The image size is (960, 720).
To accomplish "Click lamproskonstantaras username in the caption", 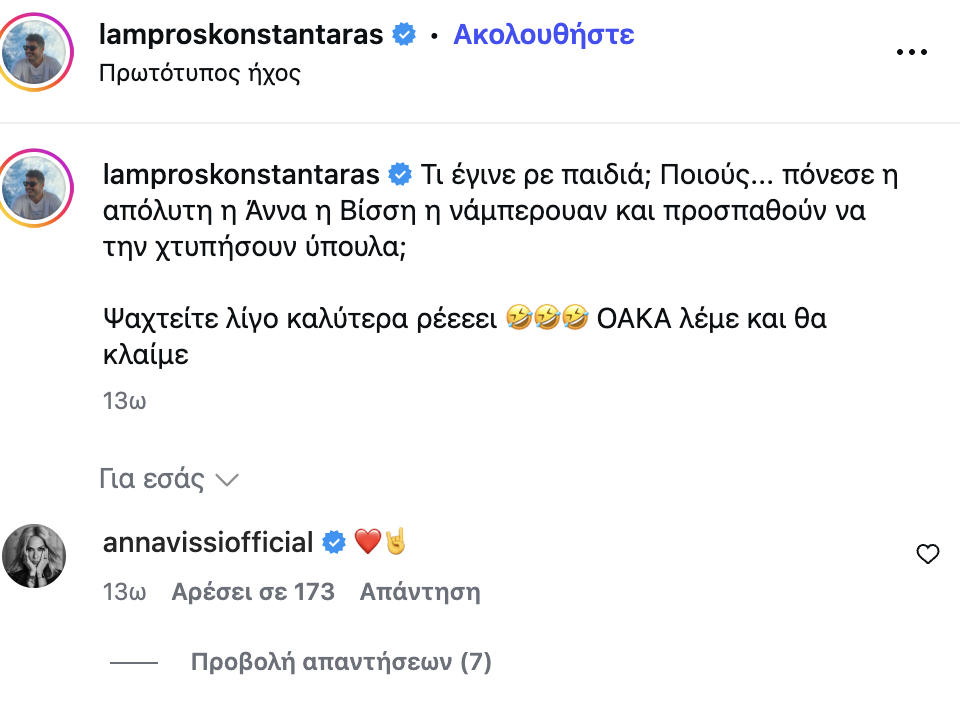I will (241, 175).
